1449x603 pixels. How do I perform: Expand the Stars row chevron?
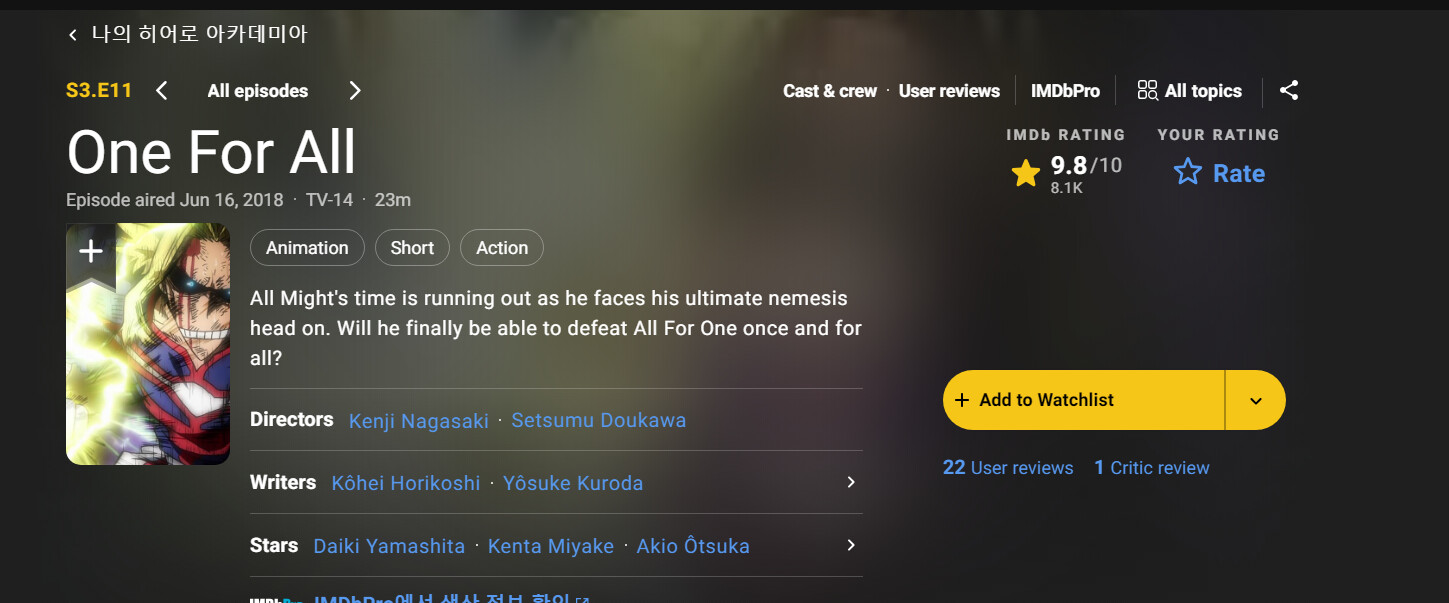point(851,545)
